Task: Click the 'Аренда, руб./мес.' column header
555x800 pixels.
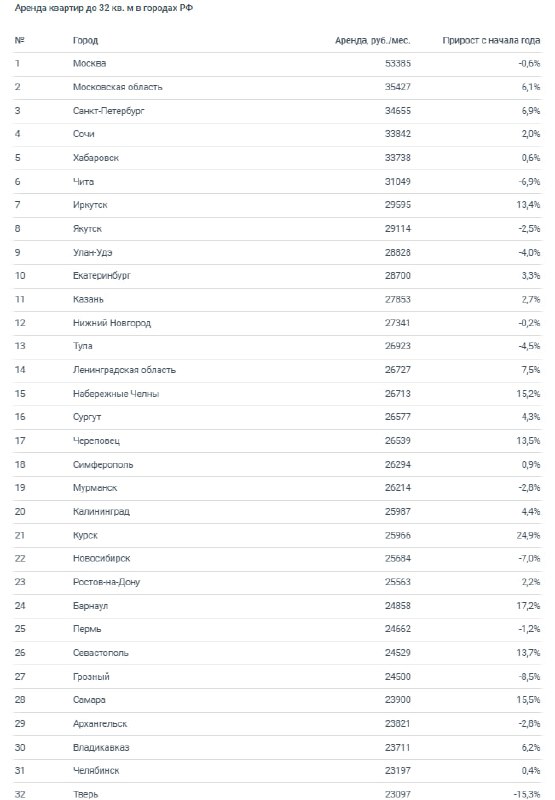Action: 372,40
